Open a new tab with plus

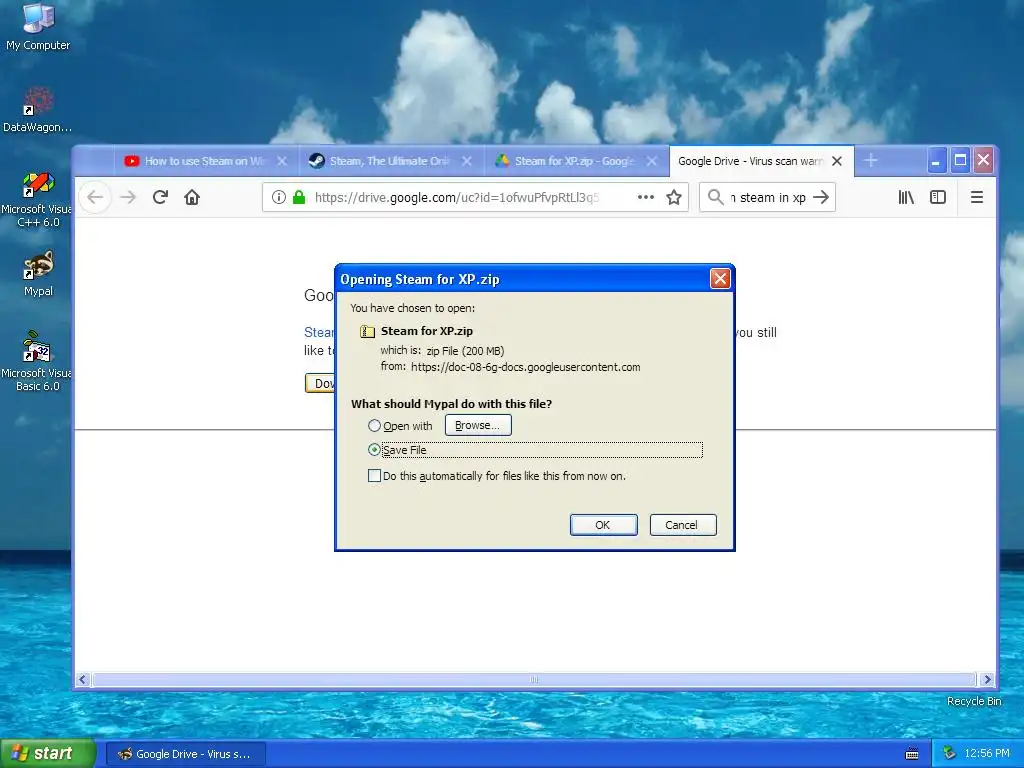tap(871, 161)
